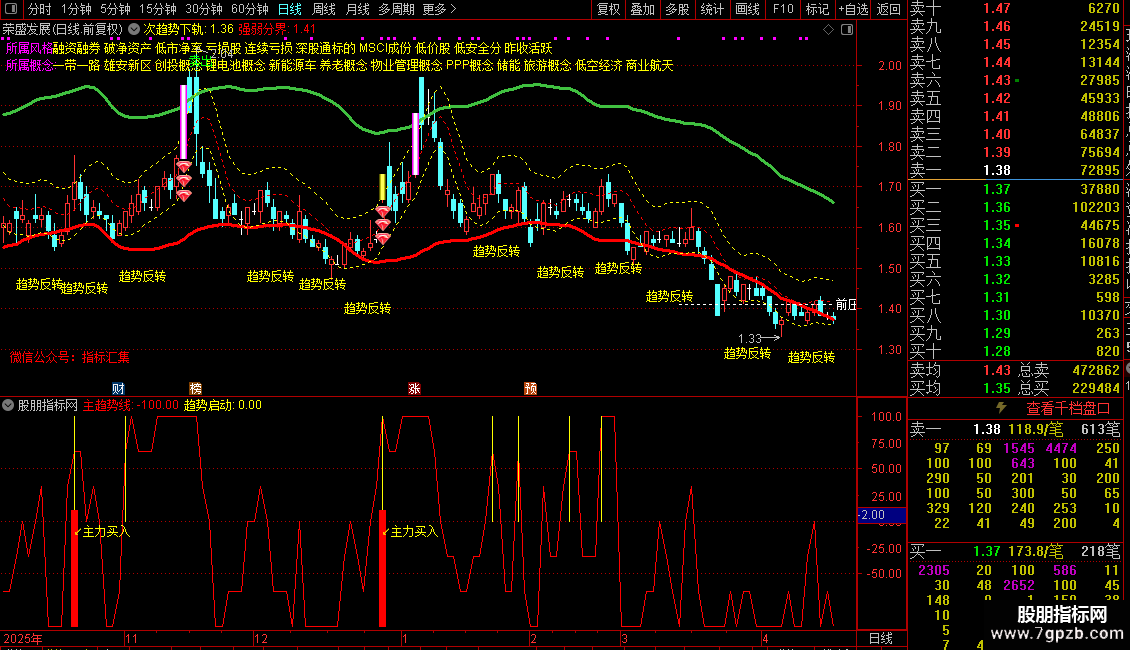Switch to 分时 intraday view
This screenshot has height=650, width=1130.
(40, 9)
